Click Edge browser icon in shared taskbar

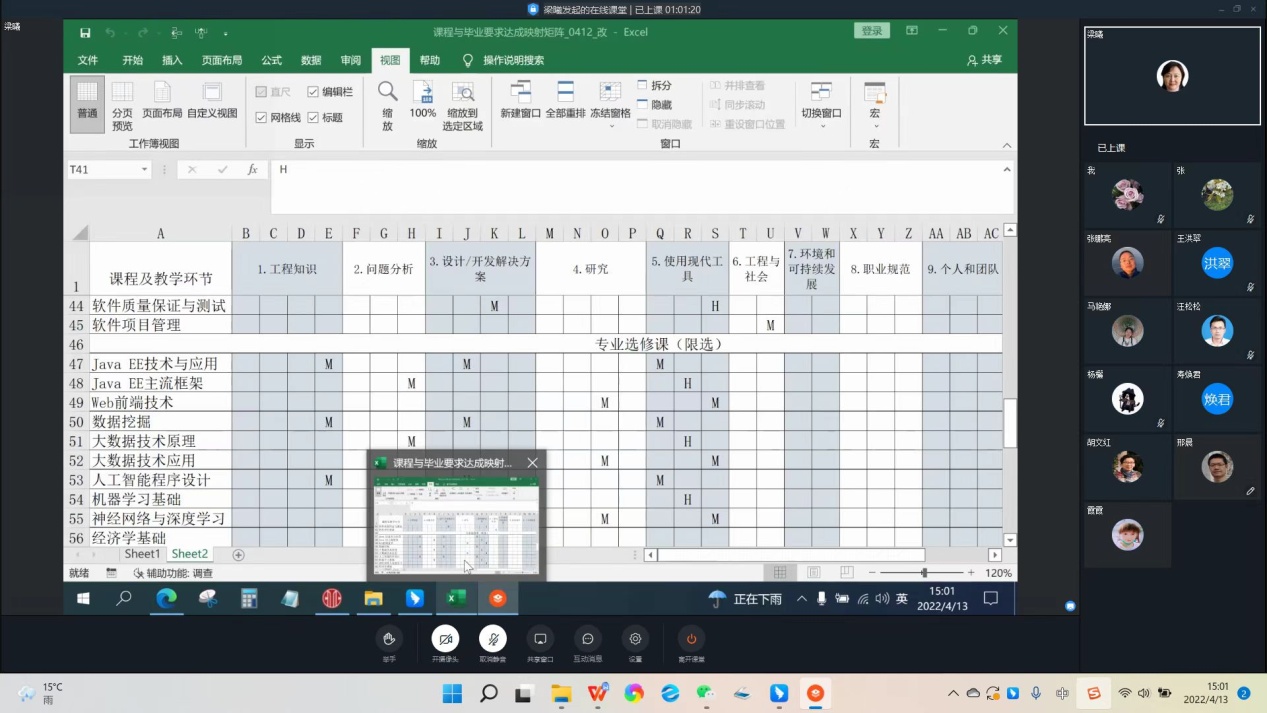pos(166,598)
